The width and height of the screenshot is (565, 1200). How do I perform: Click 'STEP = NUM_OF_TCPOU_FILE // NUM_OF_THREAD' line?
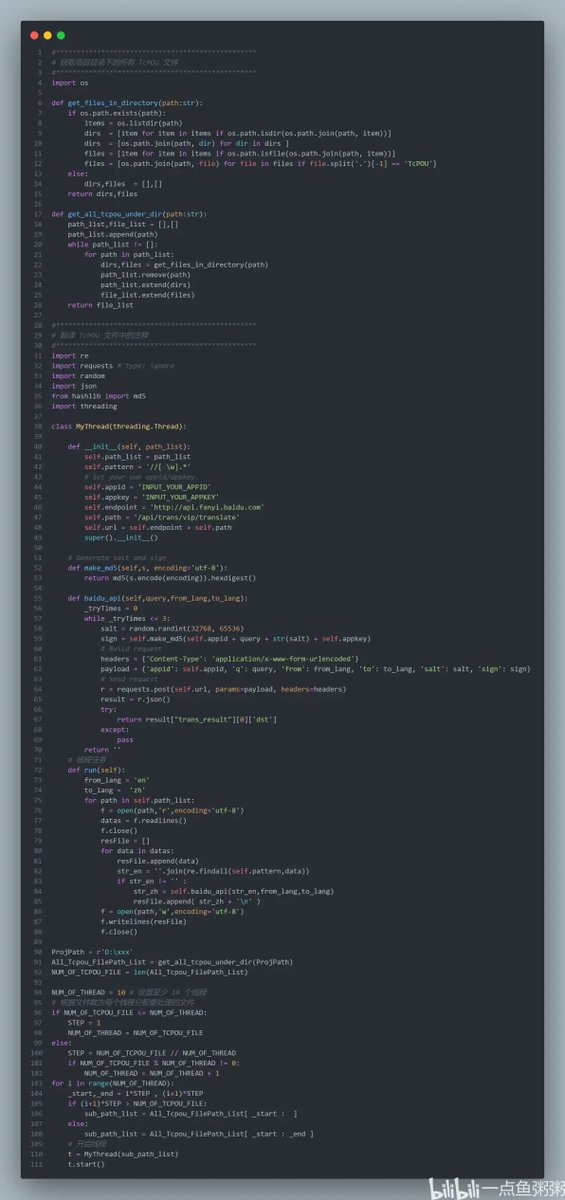(x=152, y=1055)
